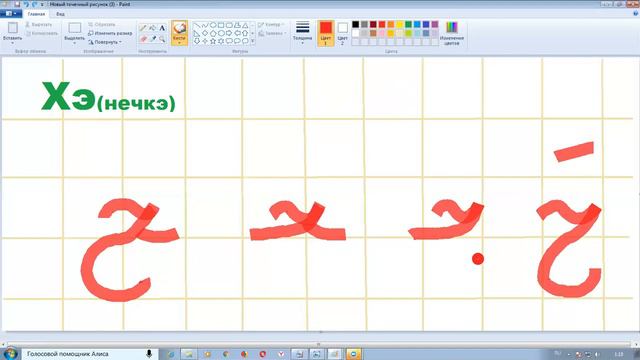Choose the five-point star shape

click(x=213, y=41)
